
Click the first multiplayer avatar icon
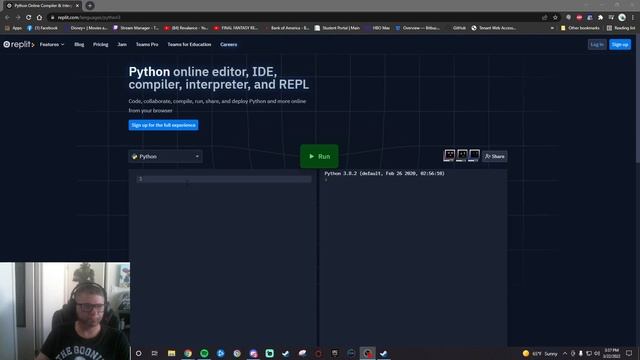click(449, 155)
